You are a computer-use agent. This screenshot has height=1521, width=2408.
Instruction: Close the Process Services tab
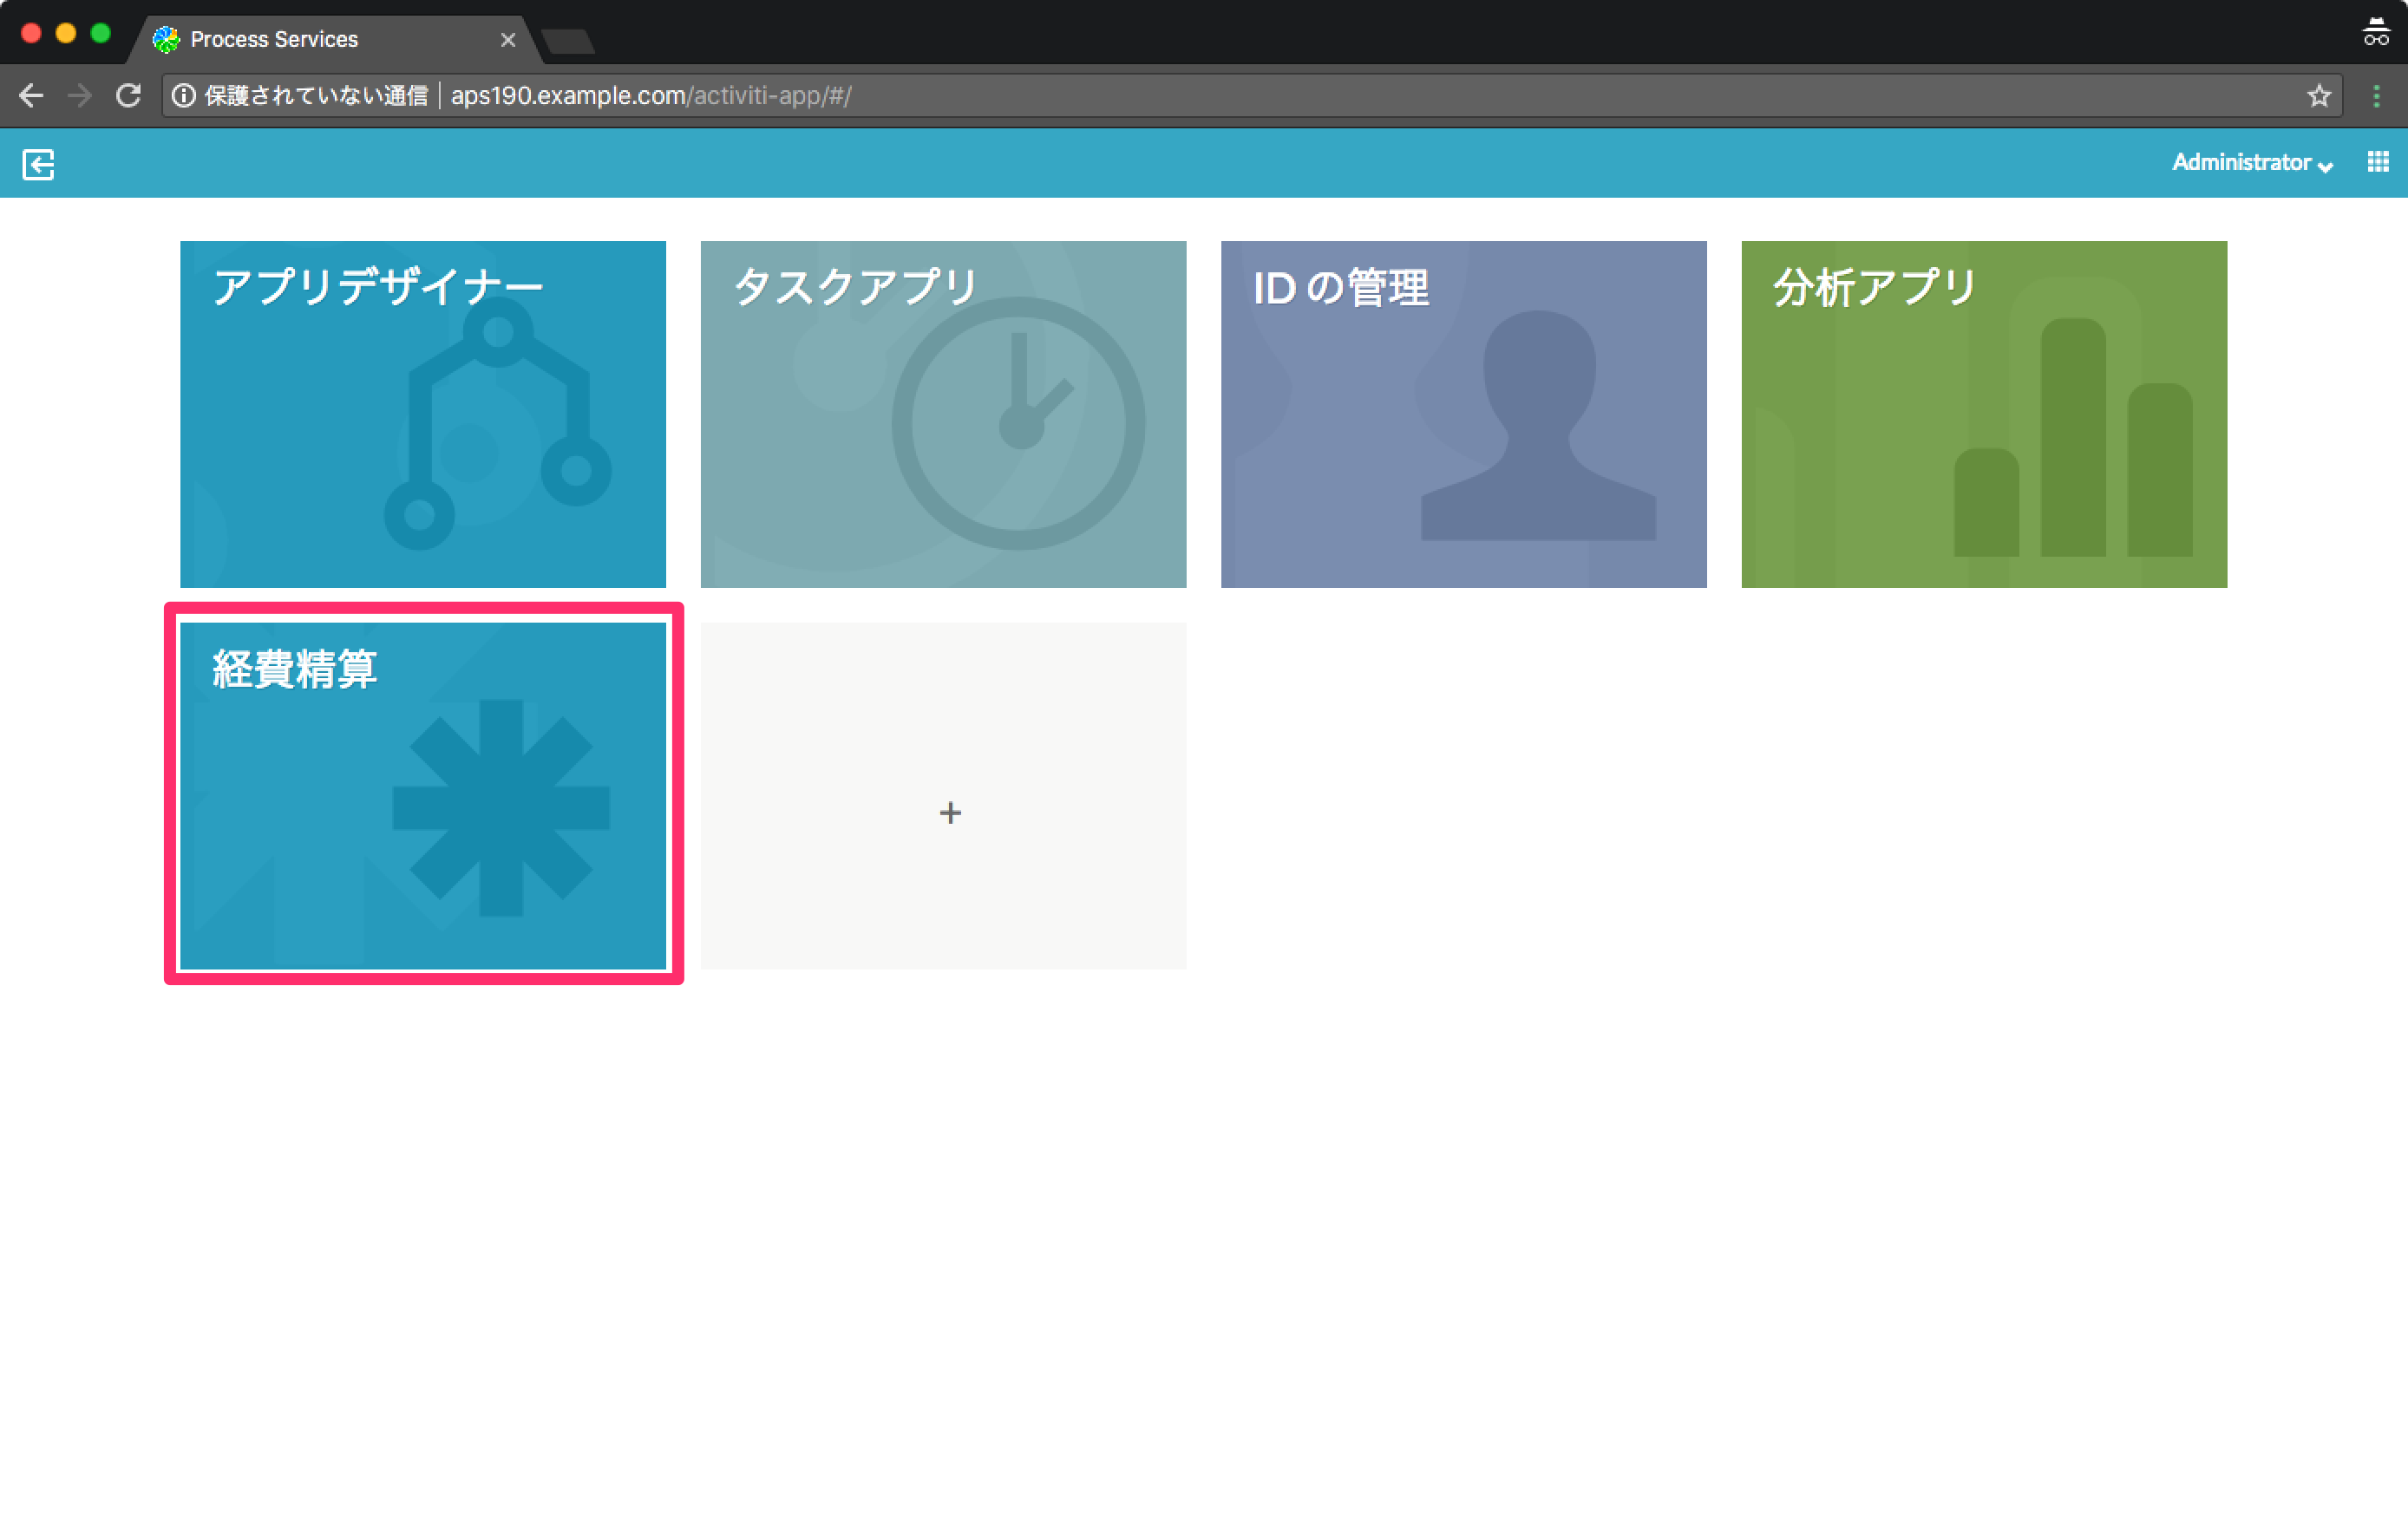tap(508, 40)
